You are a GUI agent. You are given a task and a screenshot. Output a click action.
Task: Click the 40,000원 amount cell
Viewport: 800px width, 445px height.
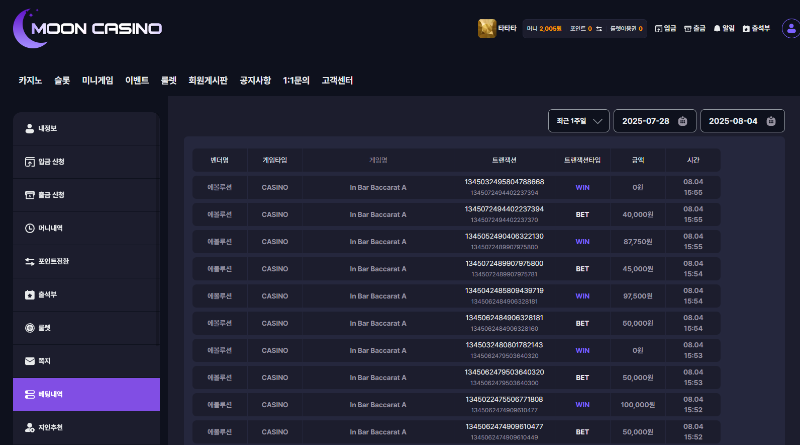(638, 215)
